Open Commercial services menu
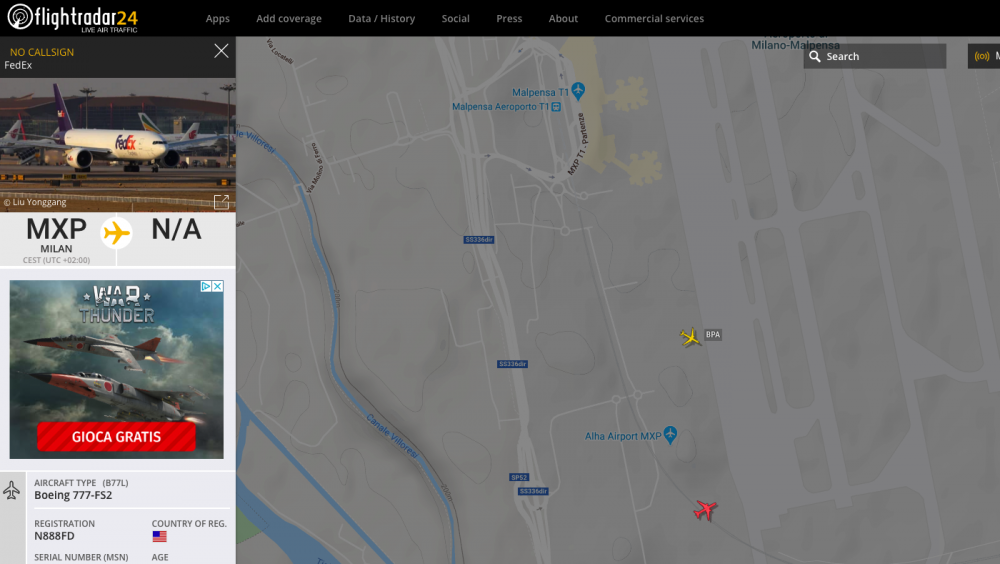The image size is (1000, 564). coord(654,18)
